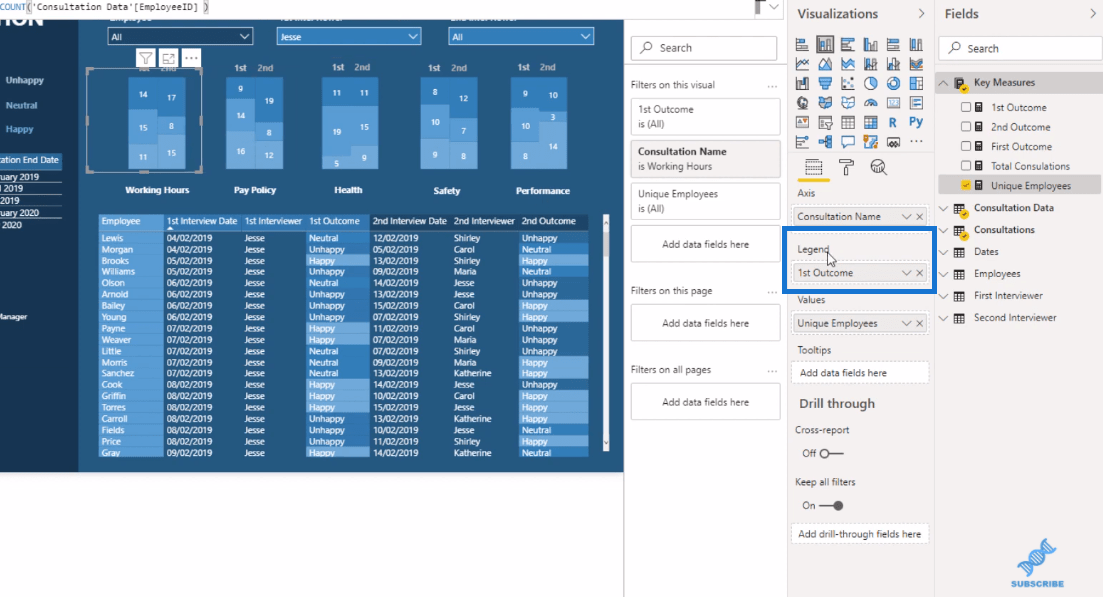The height and width of the screenshot is (597, 1103).
Task: Choose the Decomposition tree visual
Action: coord(825,141)
